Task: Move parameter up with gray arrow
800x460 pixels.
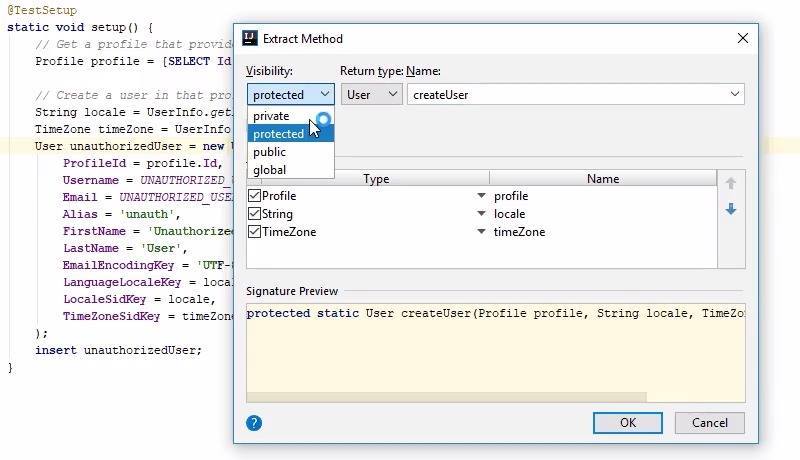Action: pos(731,183)
